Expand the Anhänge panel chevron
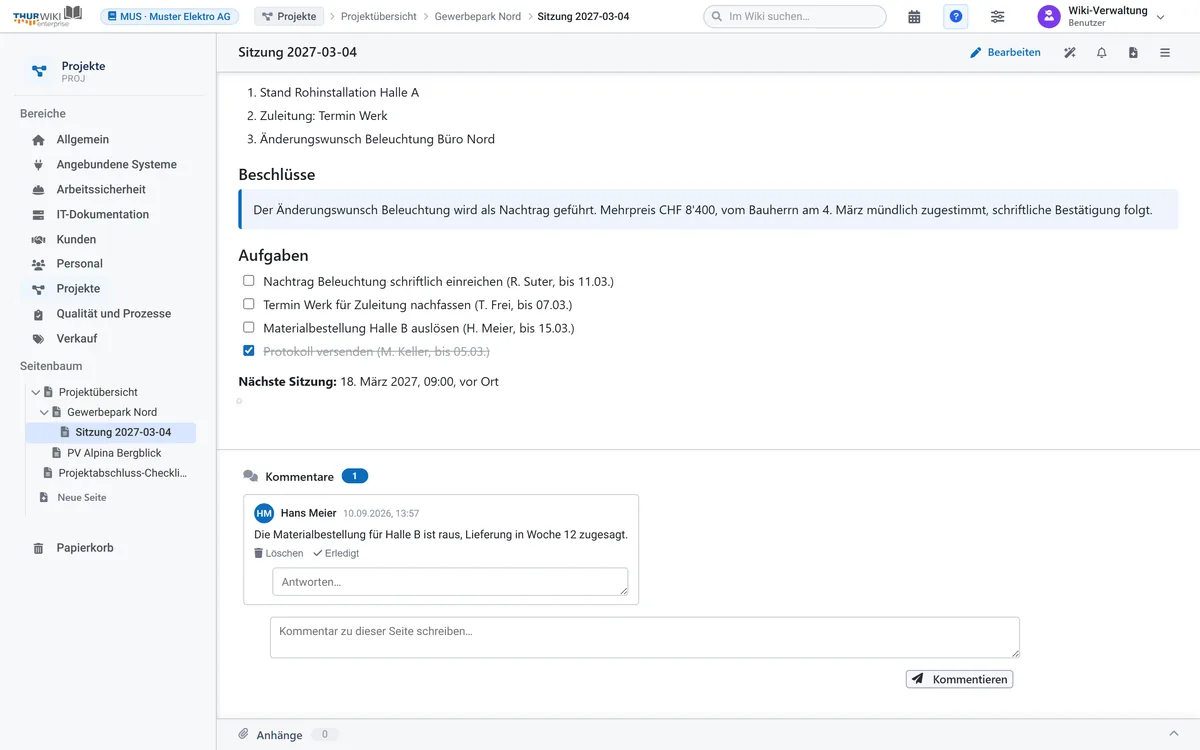This screenshot has width=1200, height=750. coord(1174,734)
